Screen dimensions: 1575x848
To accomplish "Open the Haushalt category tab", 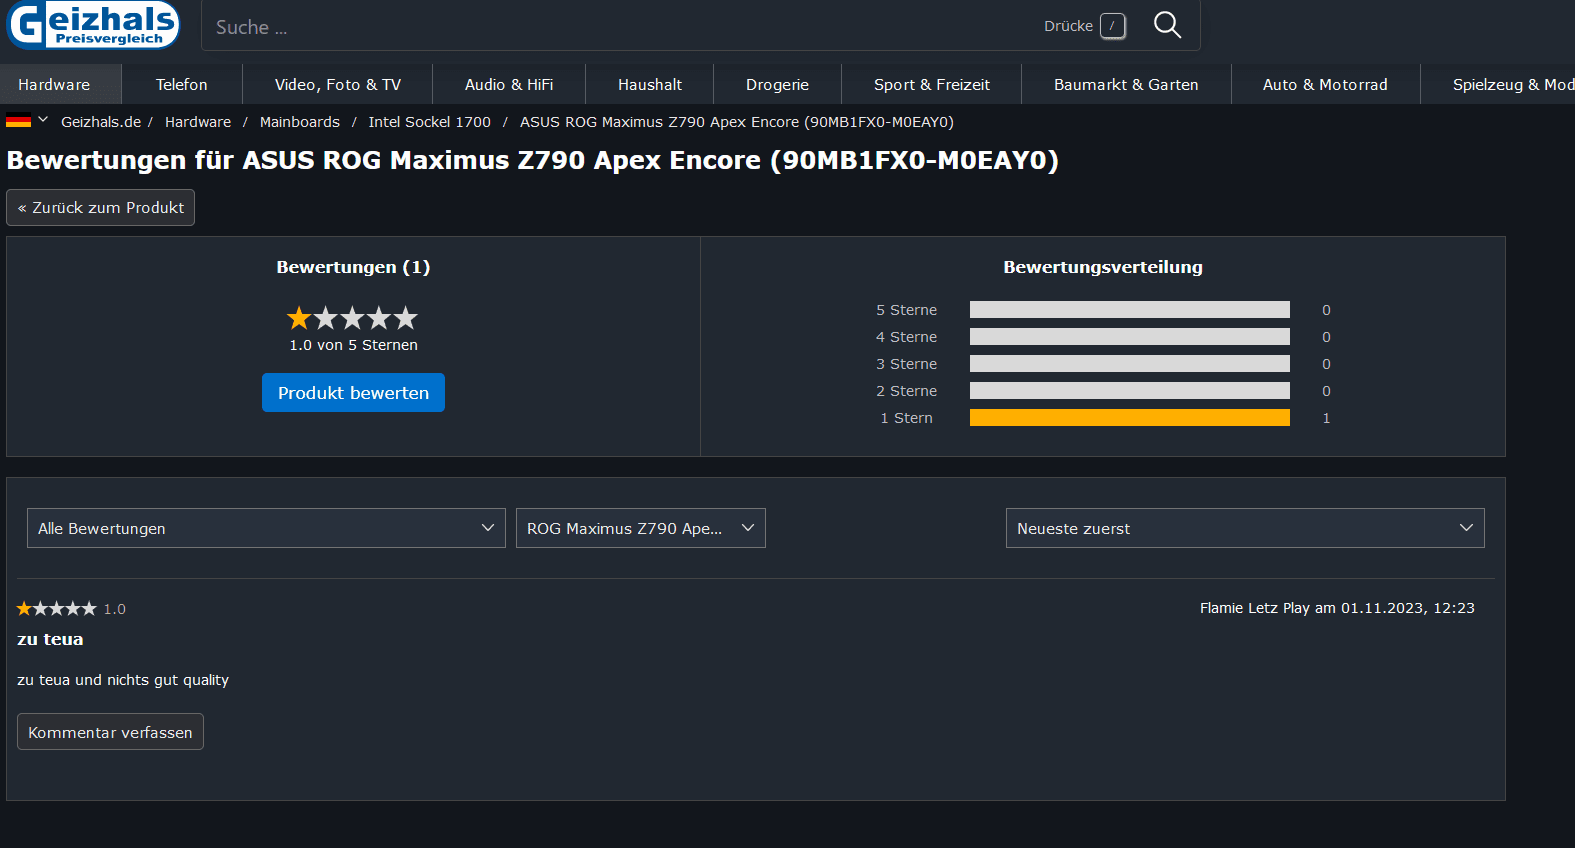I will [x=650, y=85].
